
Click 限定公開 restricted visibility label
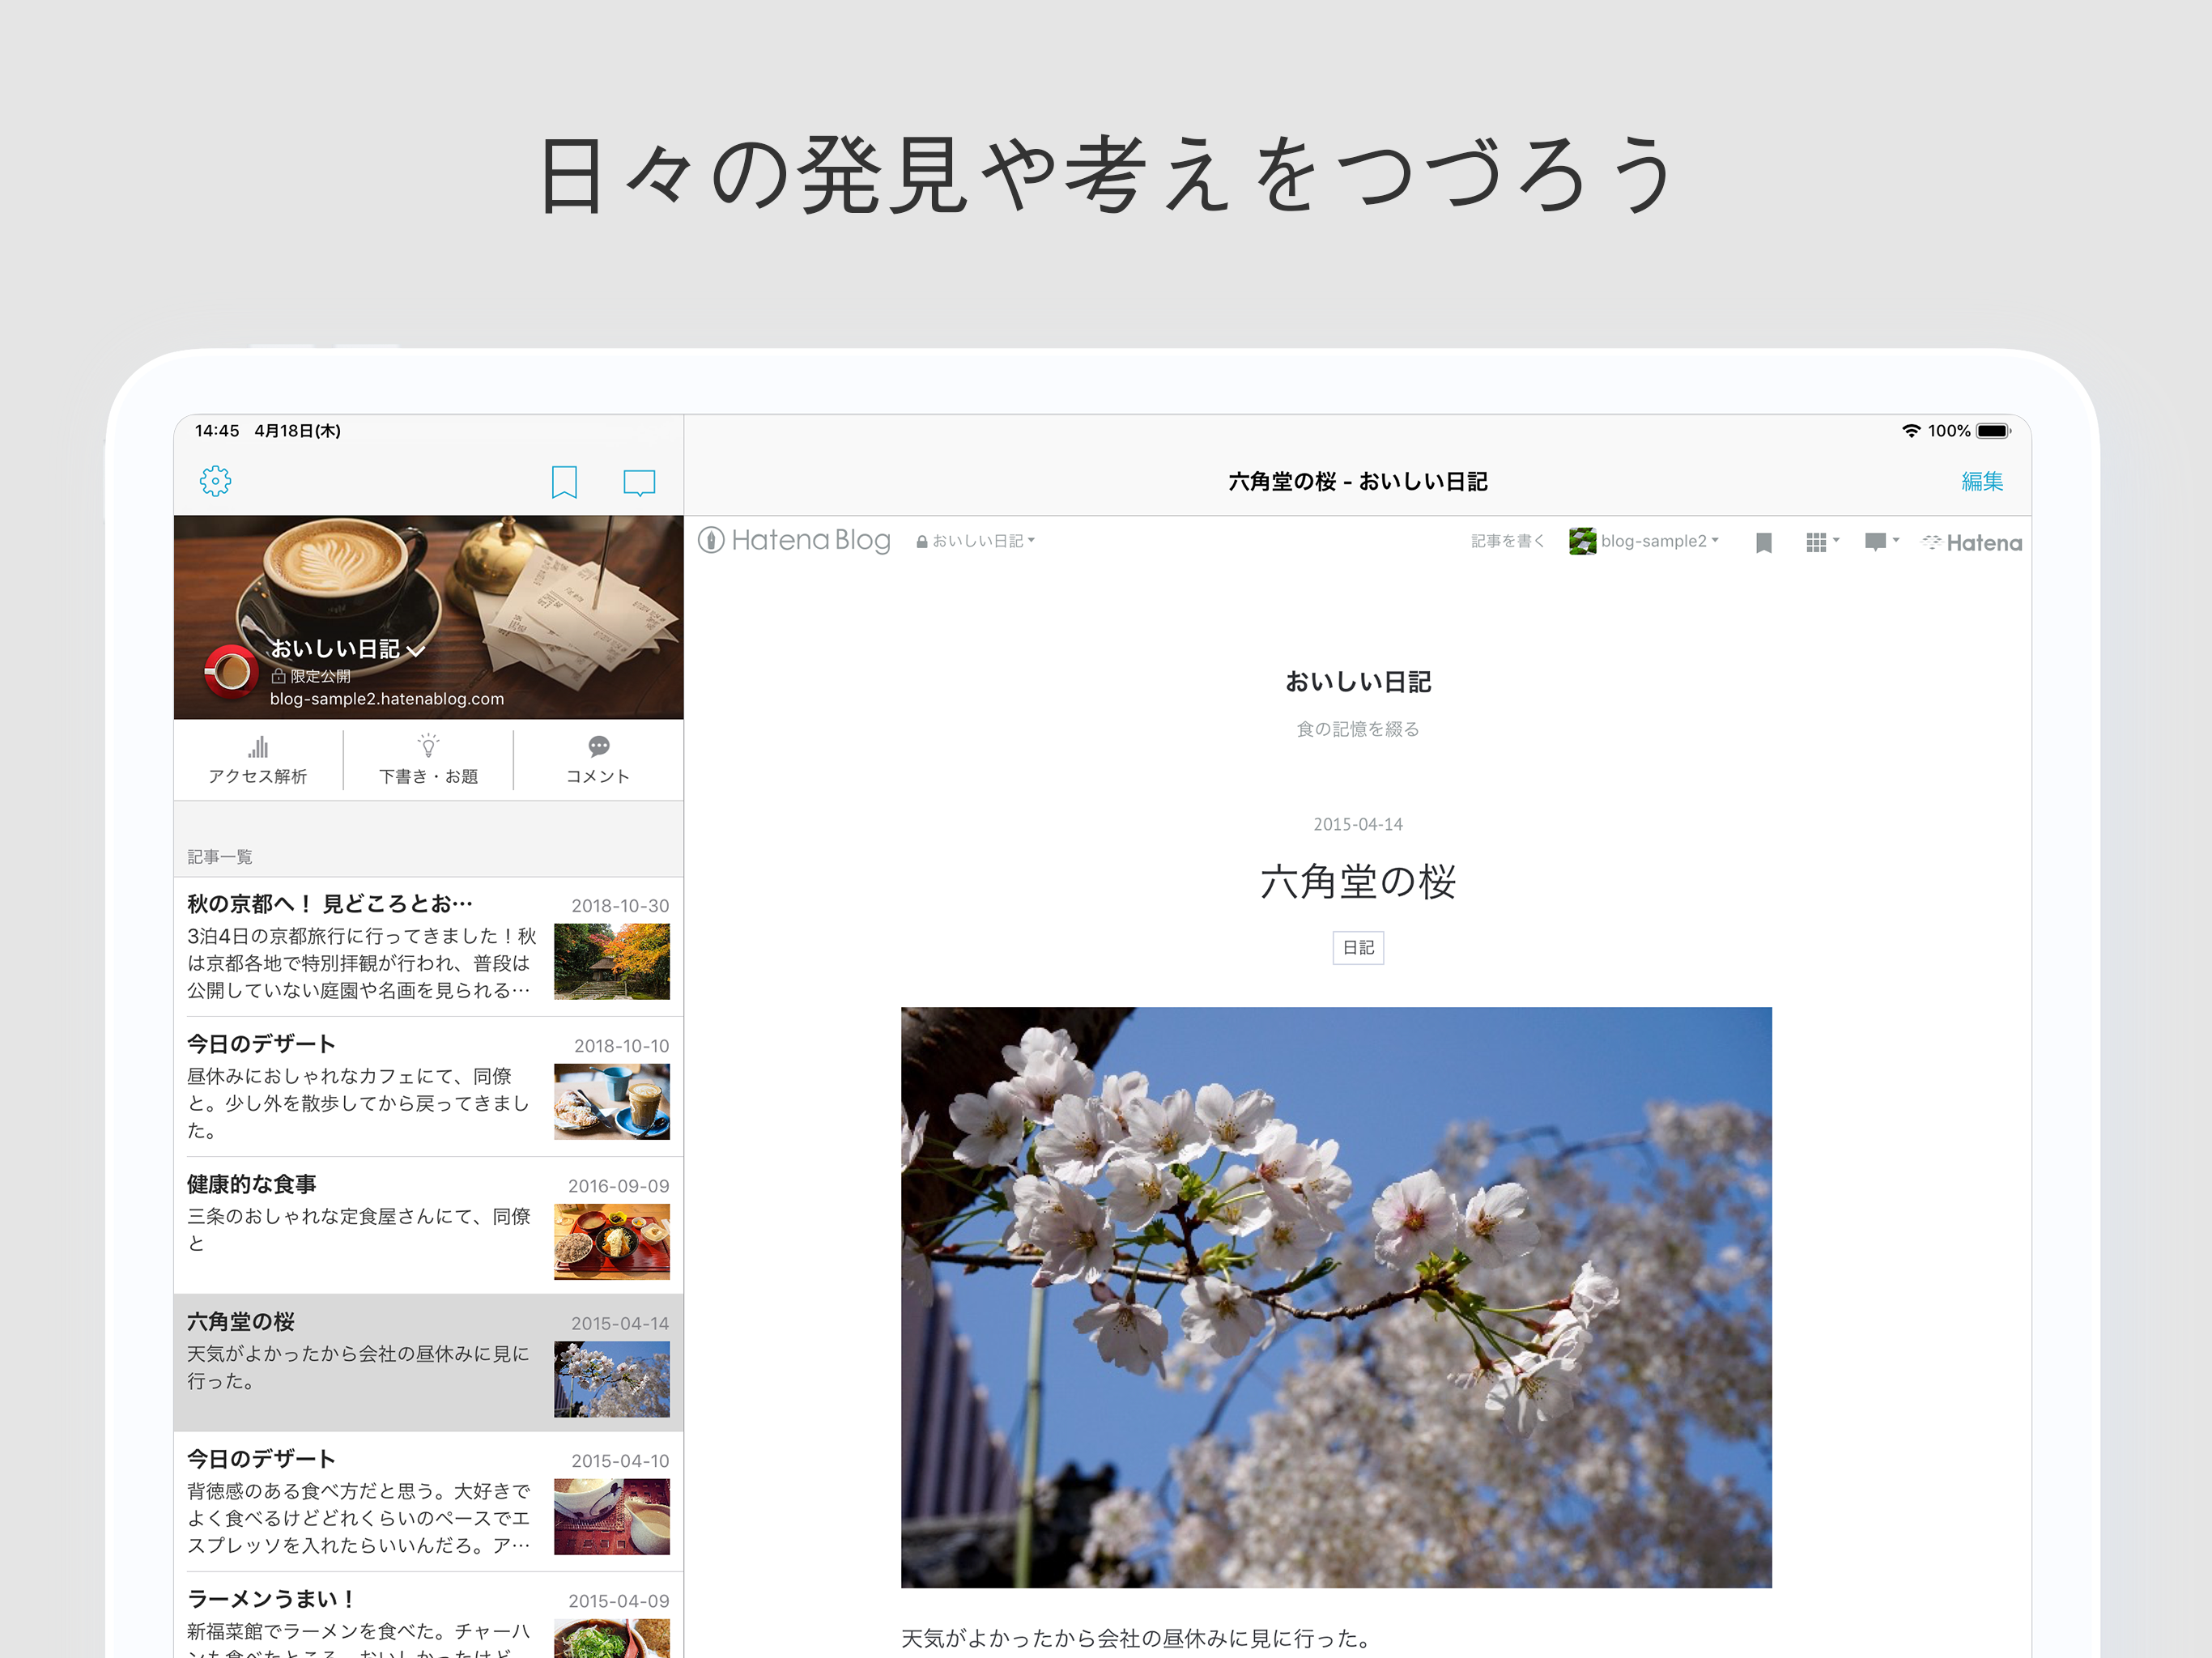tap(311, 676)
